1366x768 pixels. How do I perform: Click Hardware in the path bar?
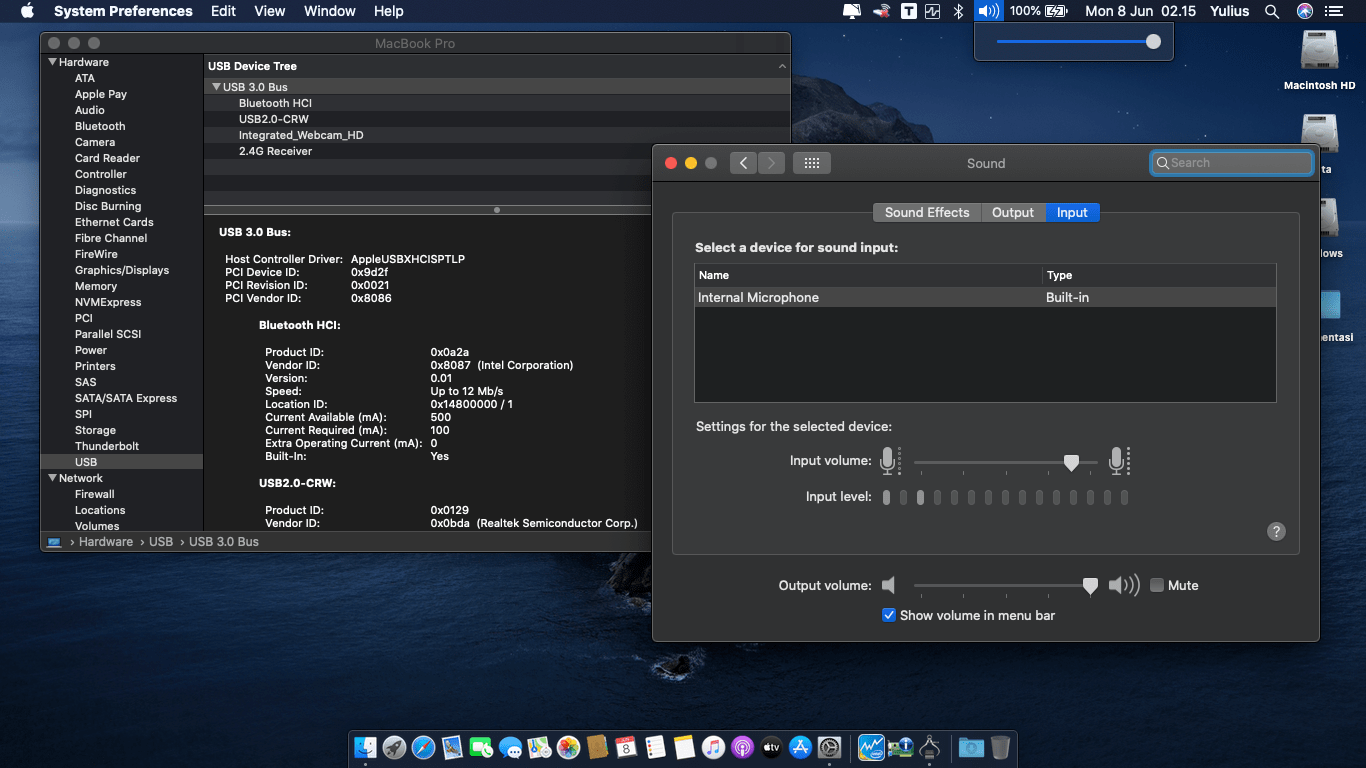point(106,541)
